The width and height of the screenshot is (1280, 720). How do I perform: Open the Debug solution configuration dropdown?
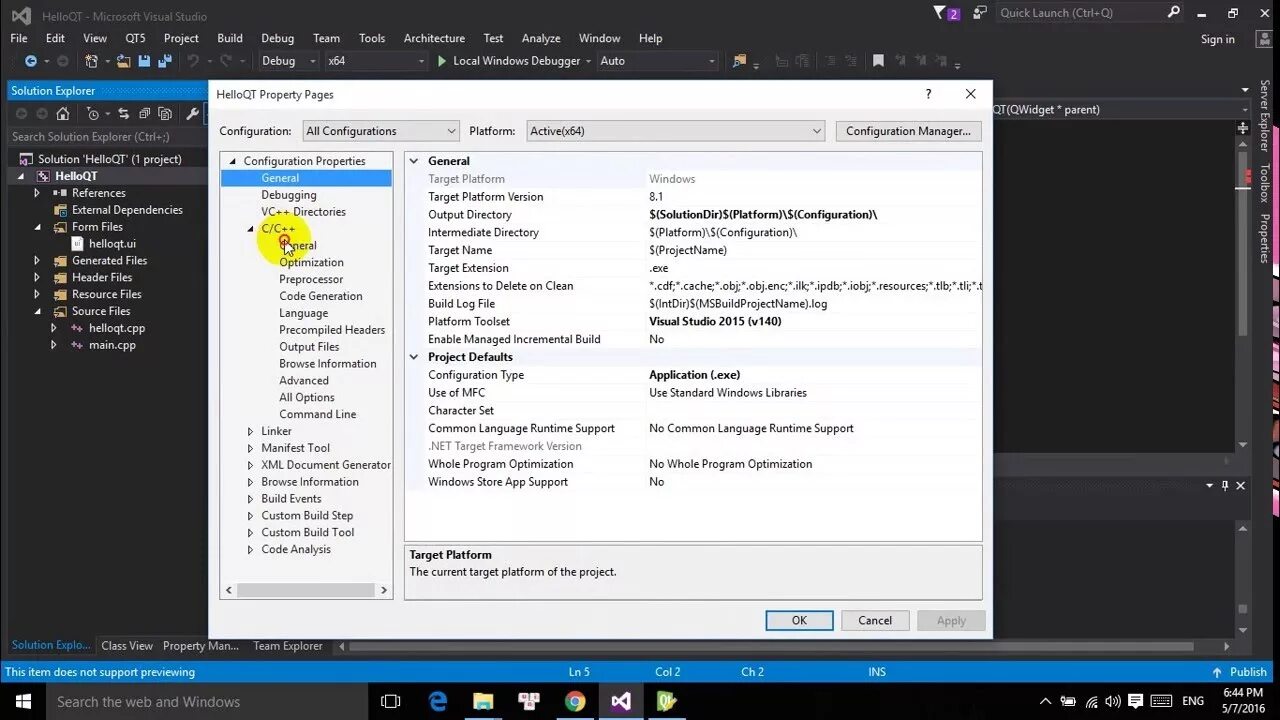(x=288, y=61)
